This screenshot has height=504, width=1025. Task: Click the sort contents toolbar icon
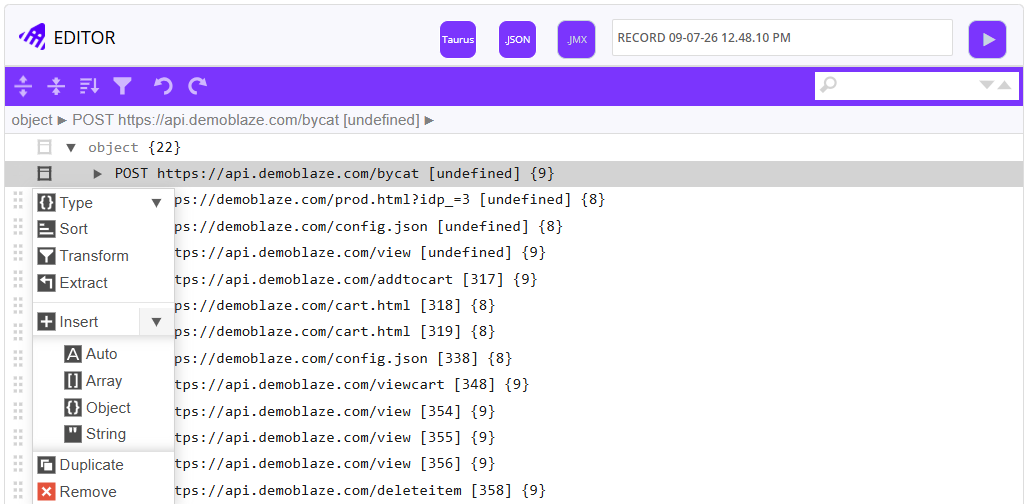click(x=89, y=86)
